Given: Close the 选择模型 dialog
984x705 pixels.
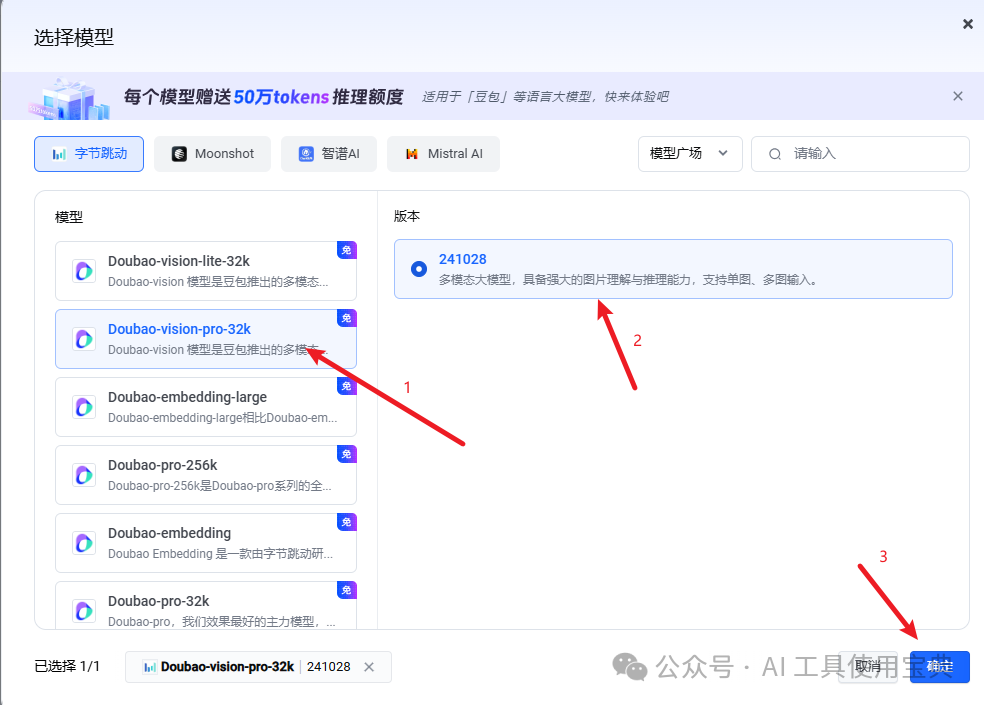Looking at the screenshot, I should coord(968,24).
